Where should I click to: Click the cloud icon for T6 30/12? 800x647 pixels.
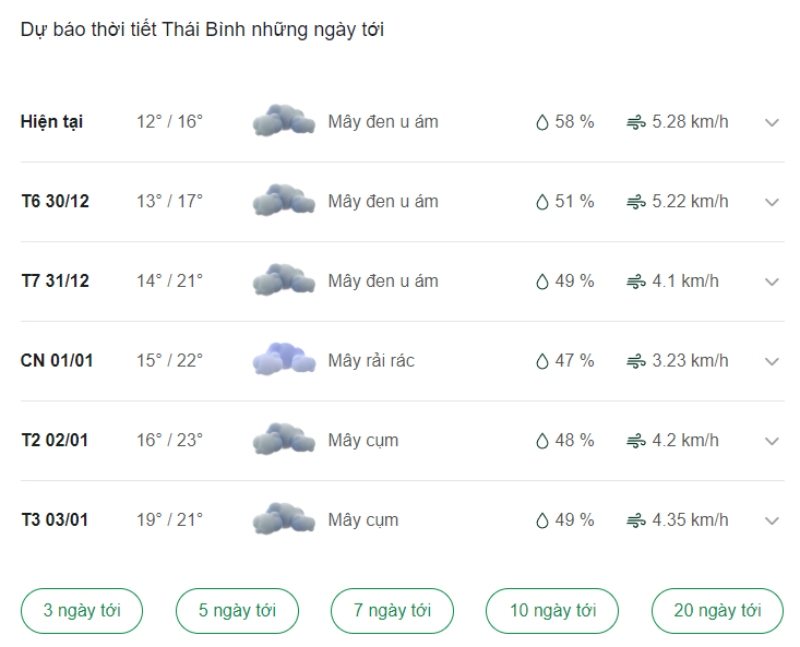(284, 201)
